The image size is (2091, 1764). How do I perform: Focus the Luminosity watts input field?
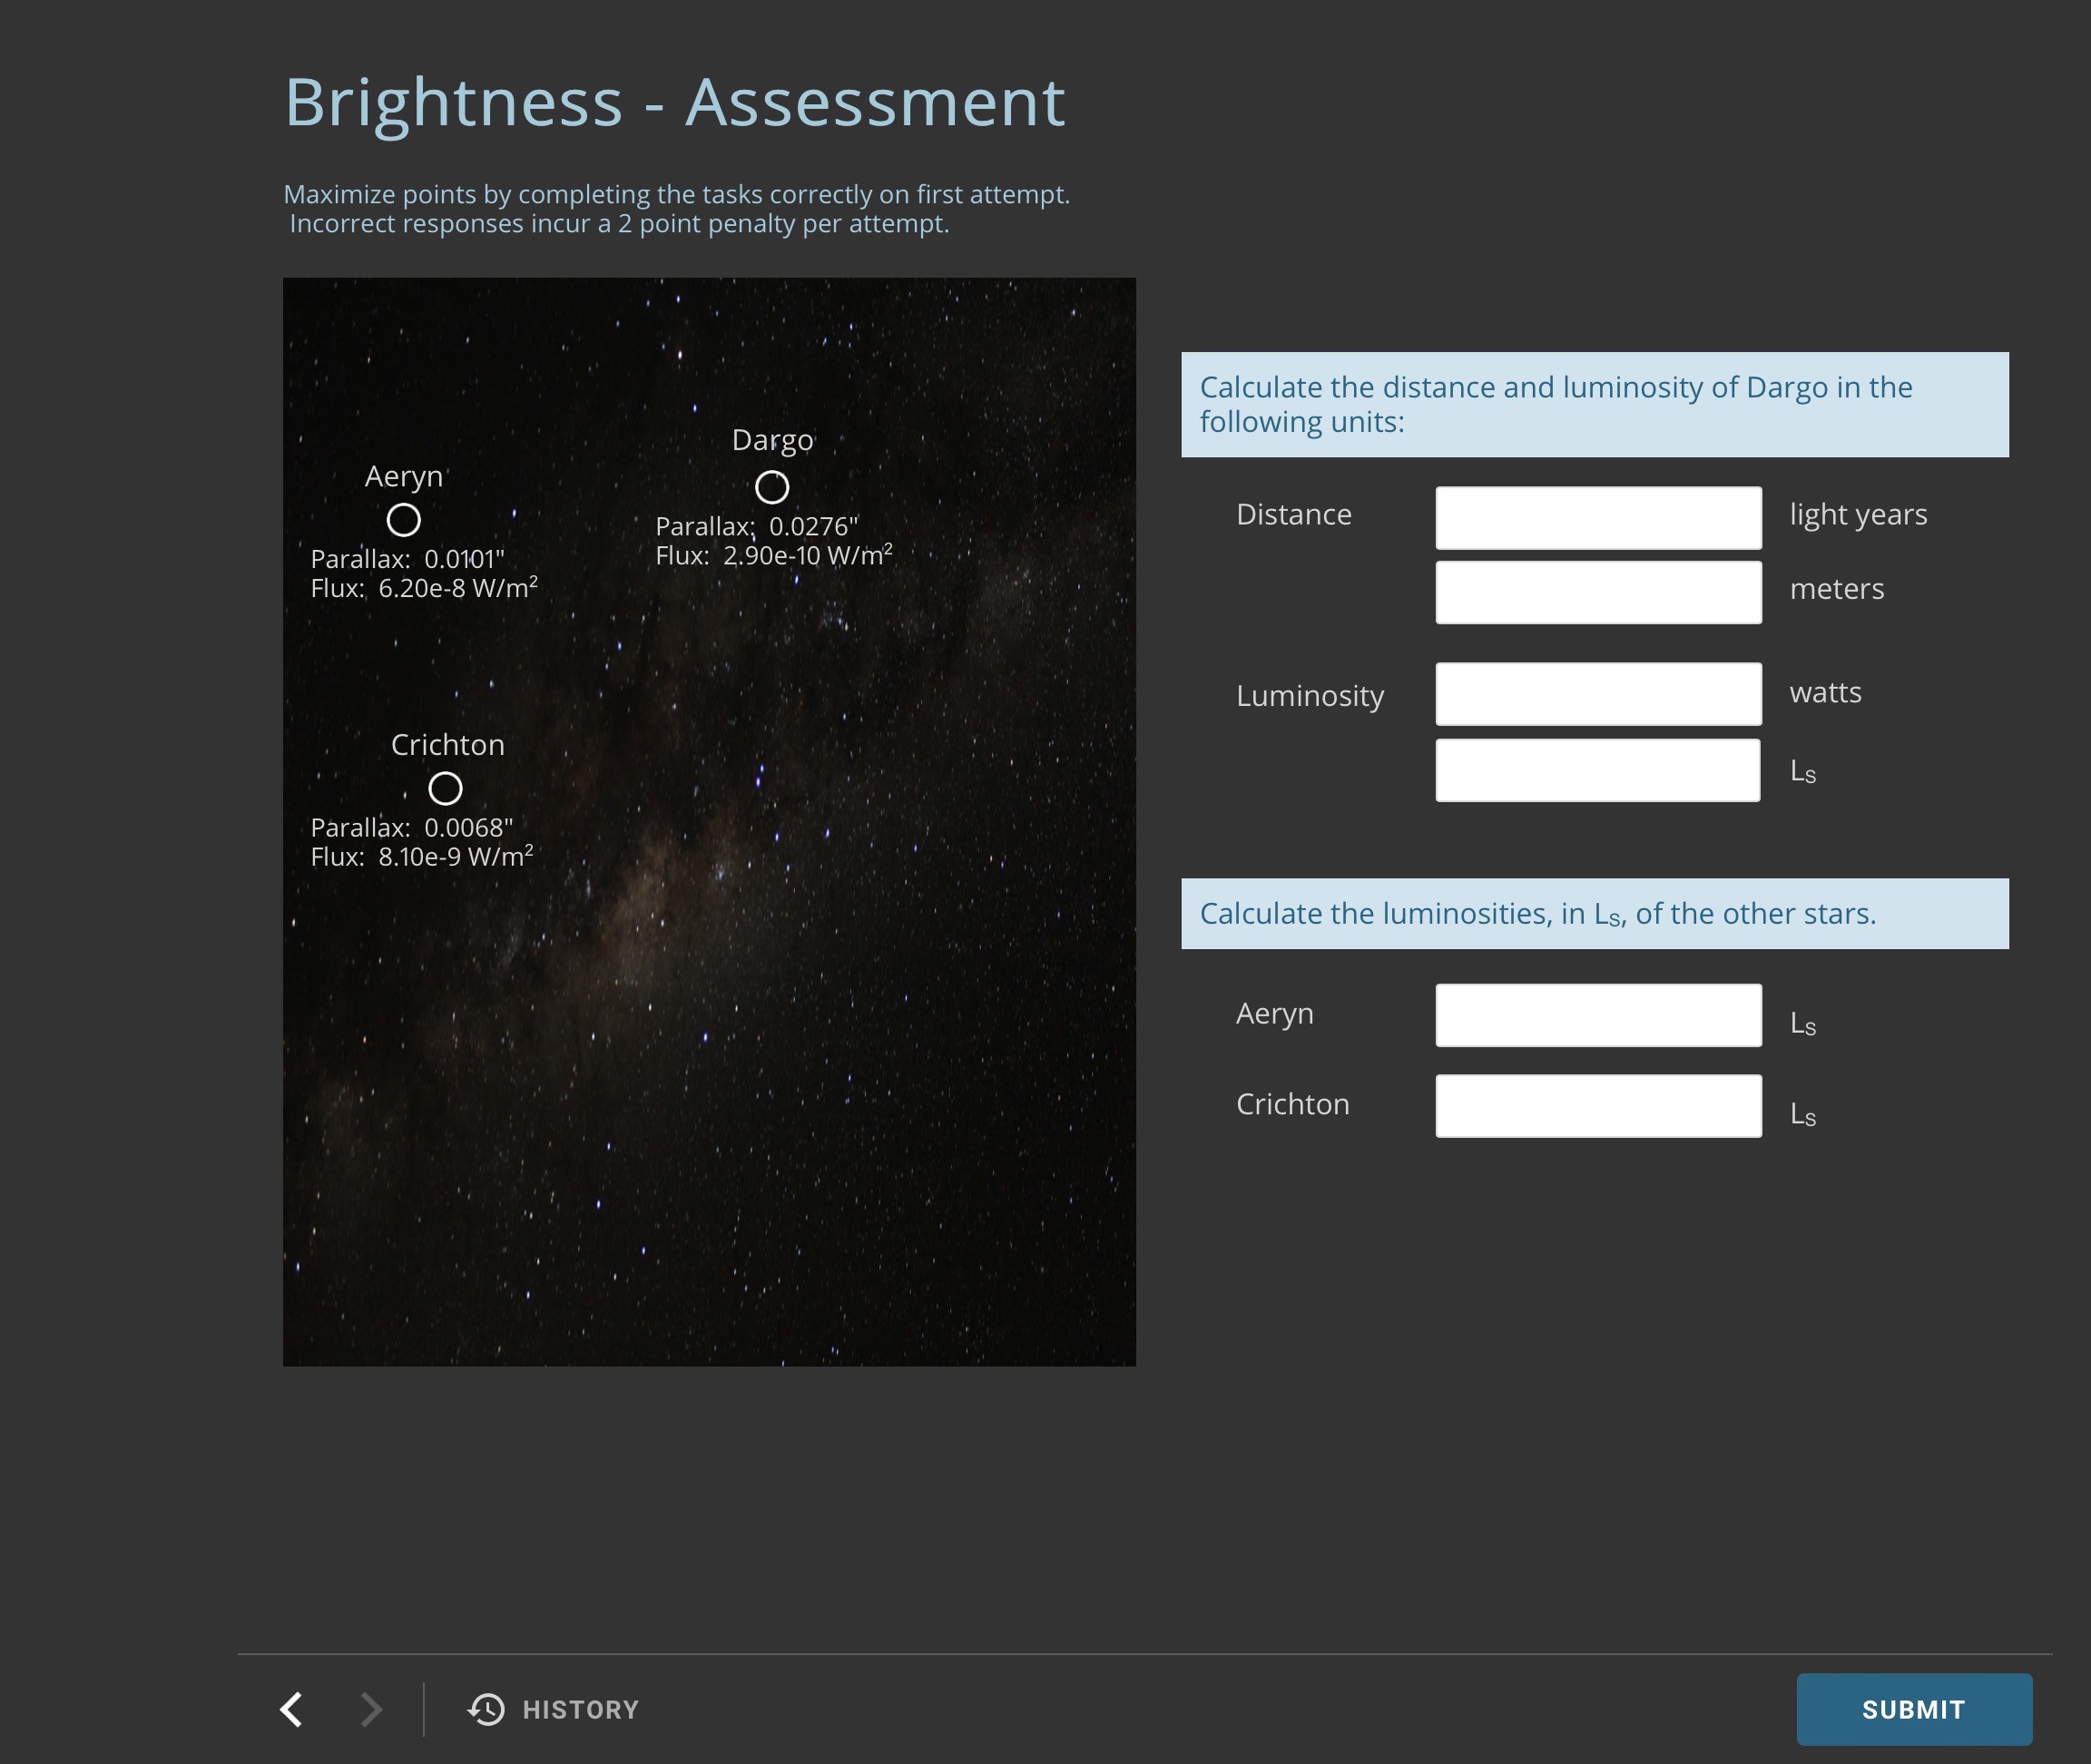(1597, 694)
